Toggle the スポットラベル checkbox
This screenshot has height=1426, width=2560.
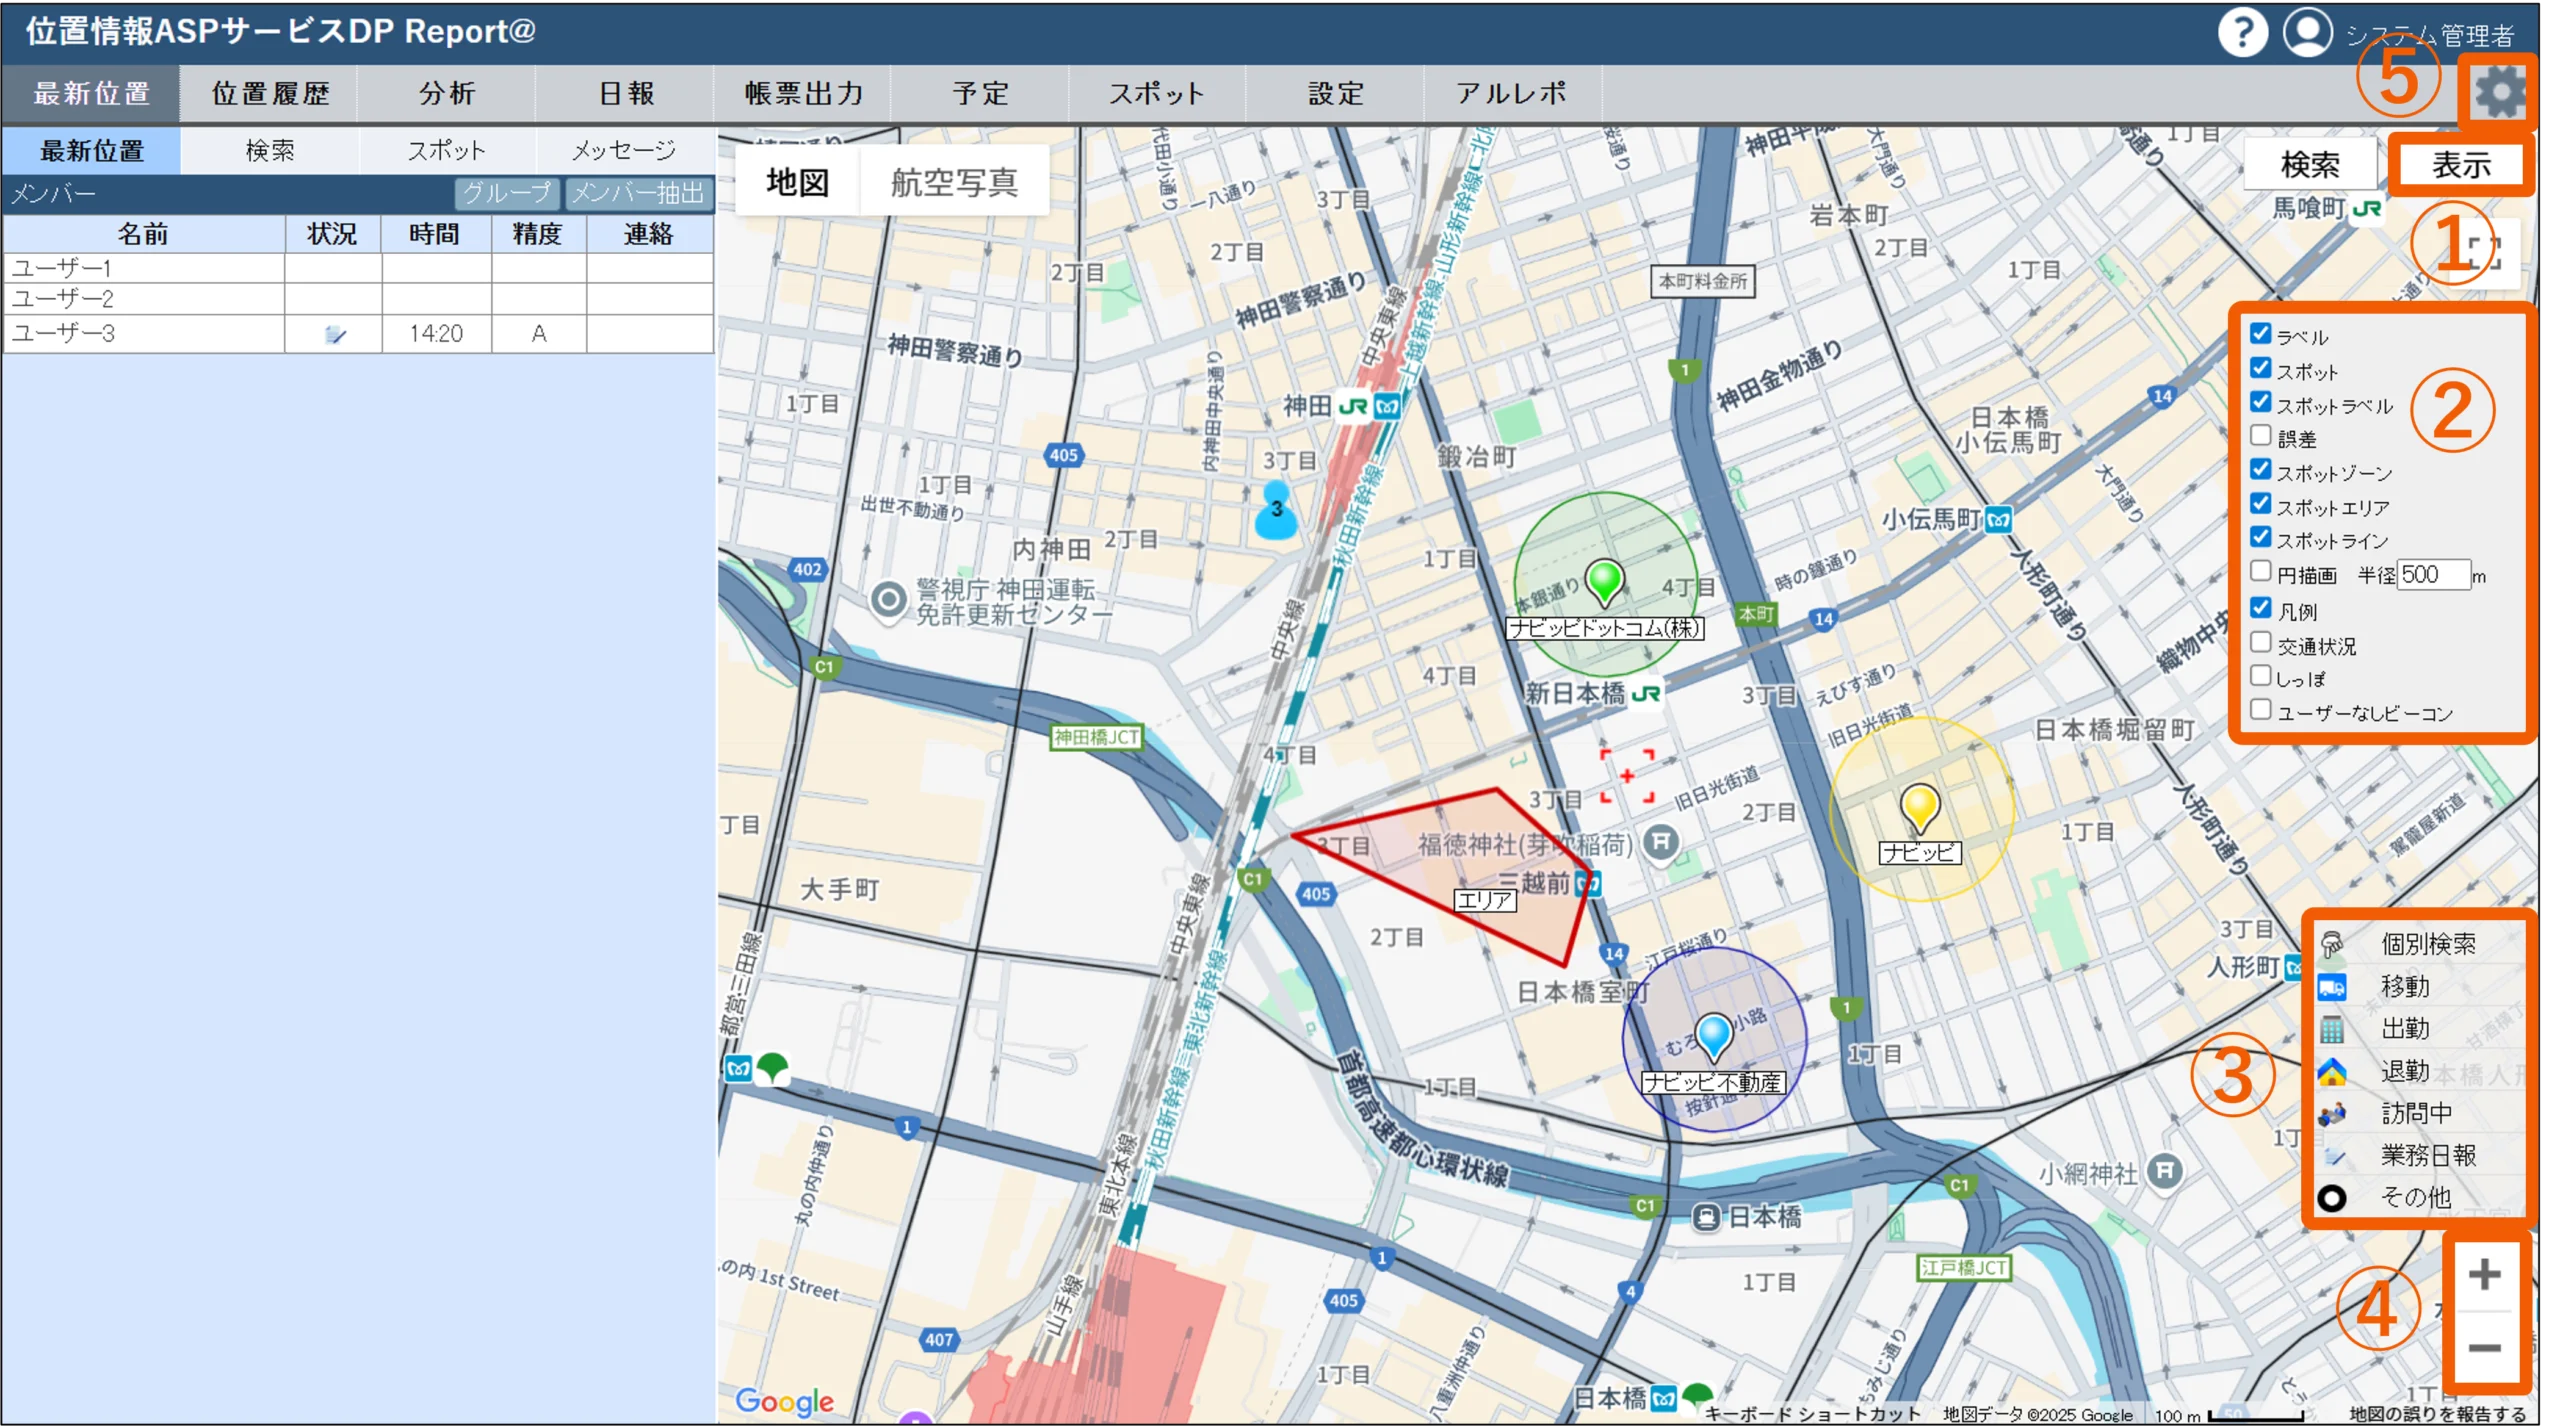(2259, 402)
